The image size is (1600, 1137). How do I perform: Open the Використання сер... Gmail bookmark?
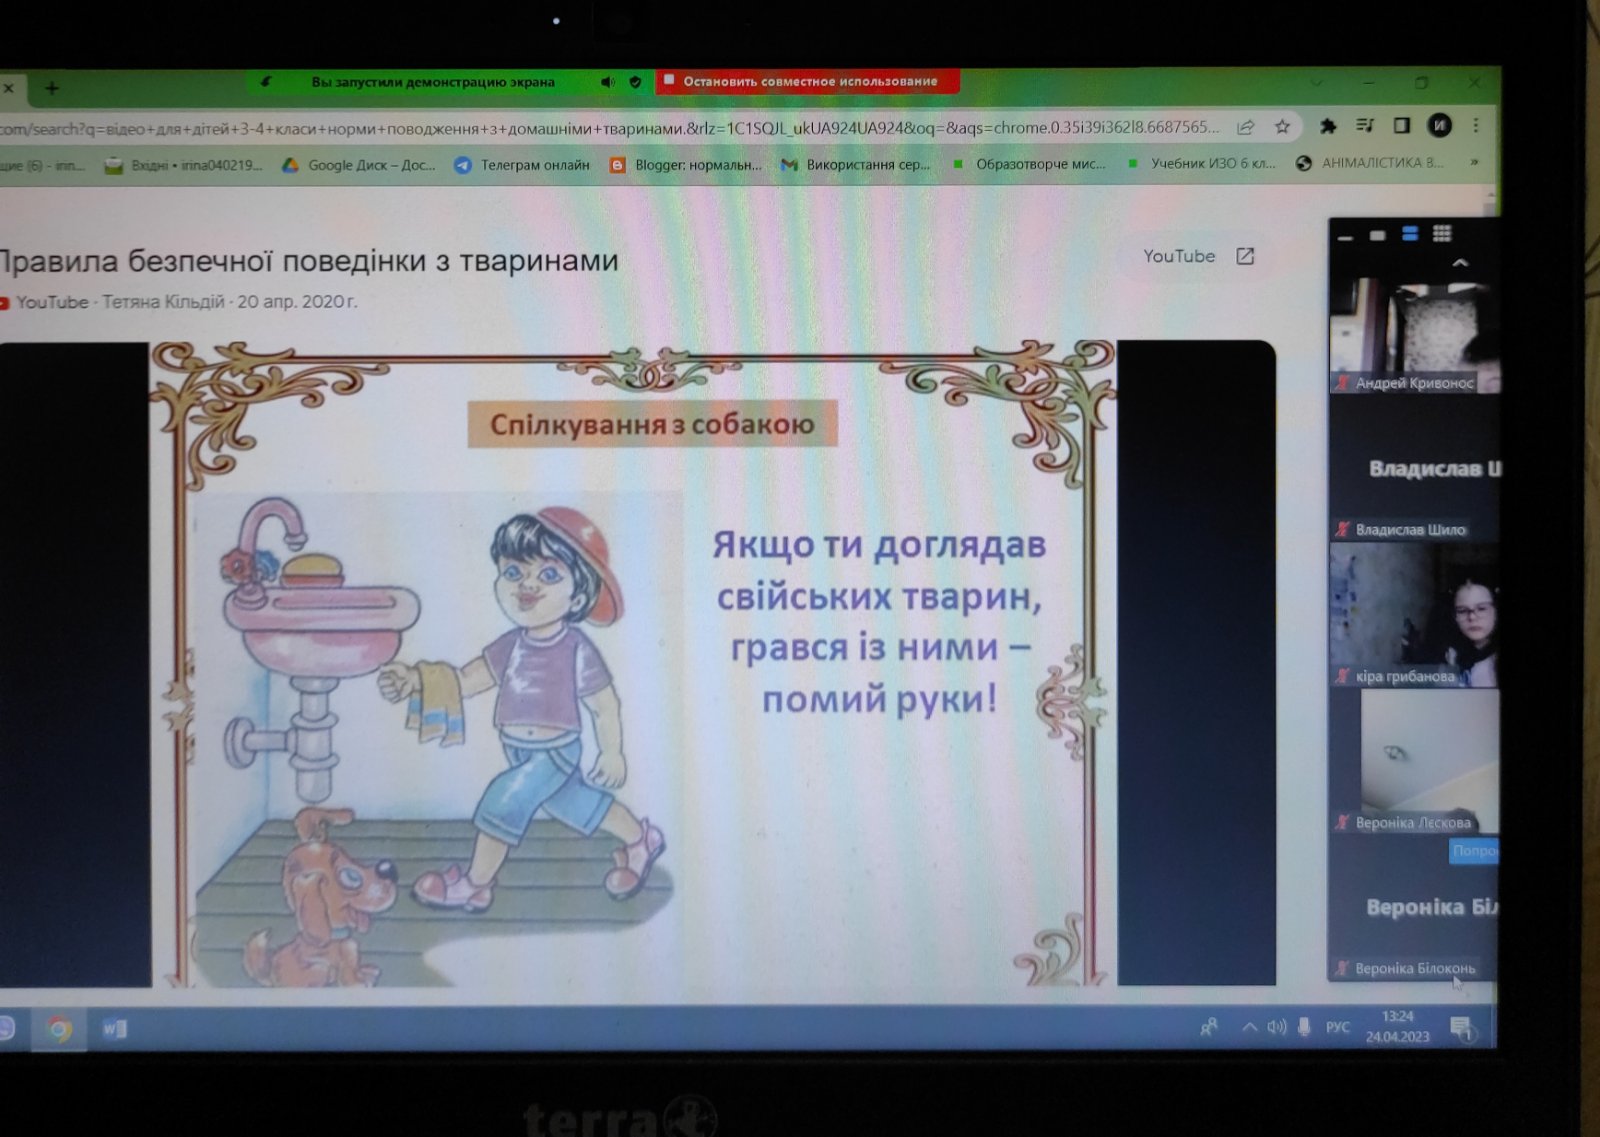(x=856, y=164)
